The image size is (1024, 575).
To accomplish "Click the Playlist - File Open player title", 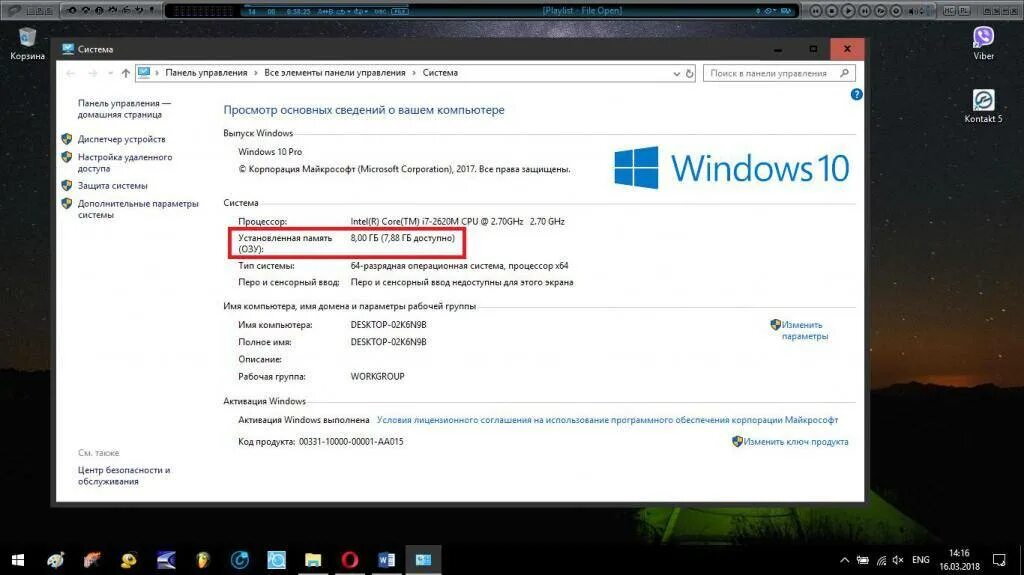I will 582,10.
